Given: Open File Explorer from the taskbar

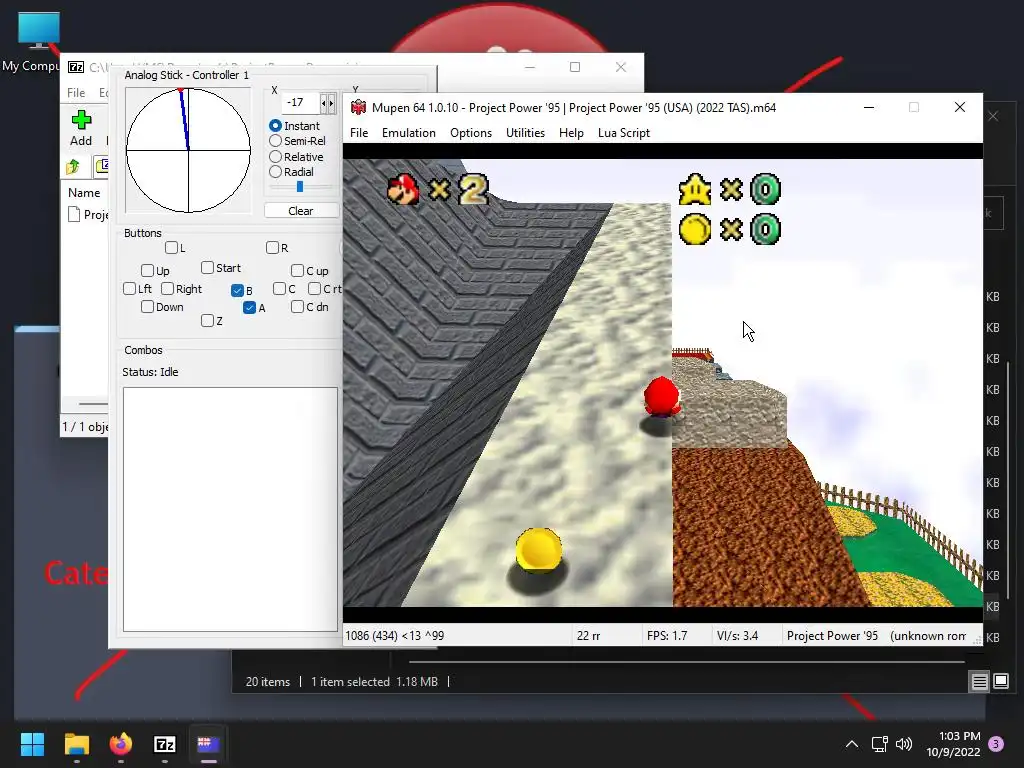Looking at the screenshot, I should point(76,744).
